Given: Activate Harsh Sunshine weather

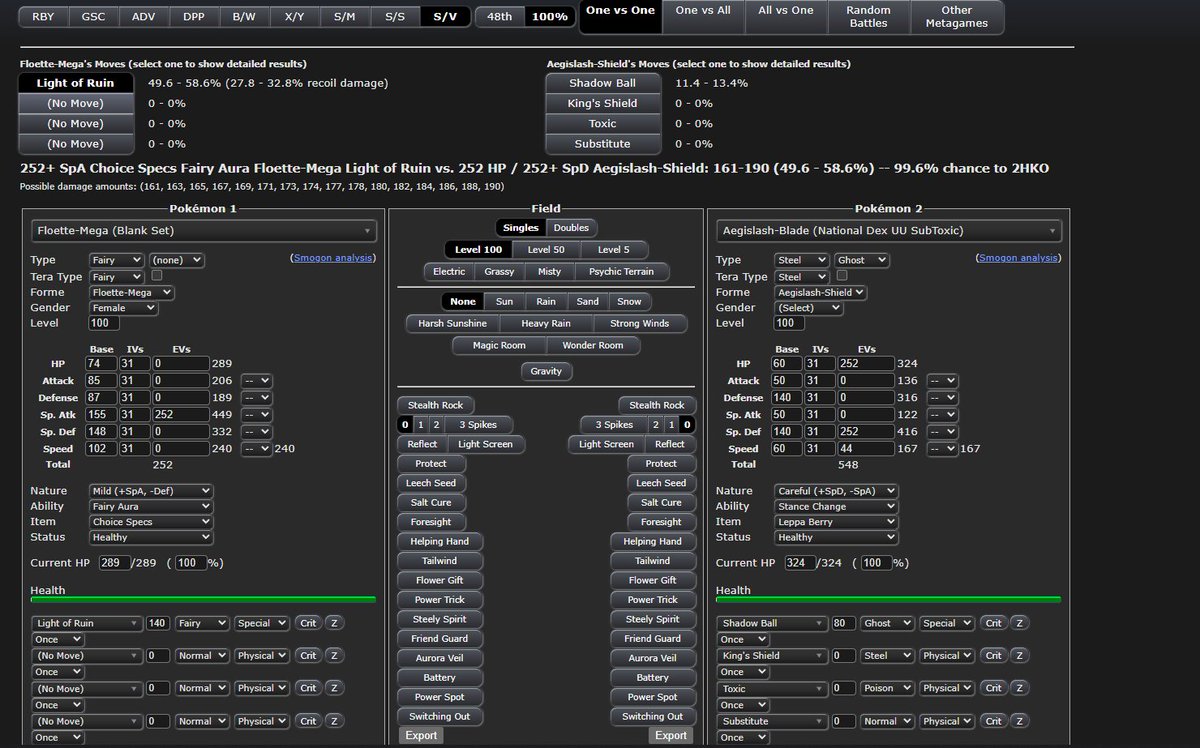Looking at the screenshot, I should [x=453, y=324].
